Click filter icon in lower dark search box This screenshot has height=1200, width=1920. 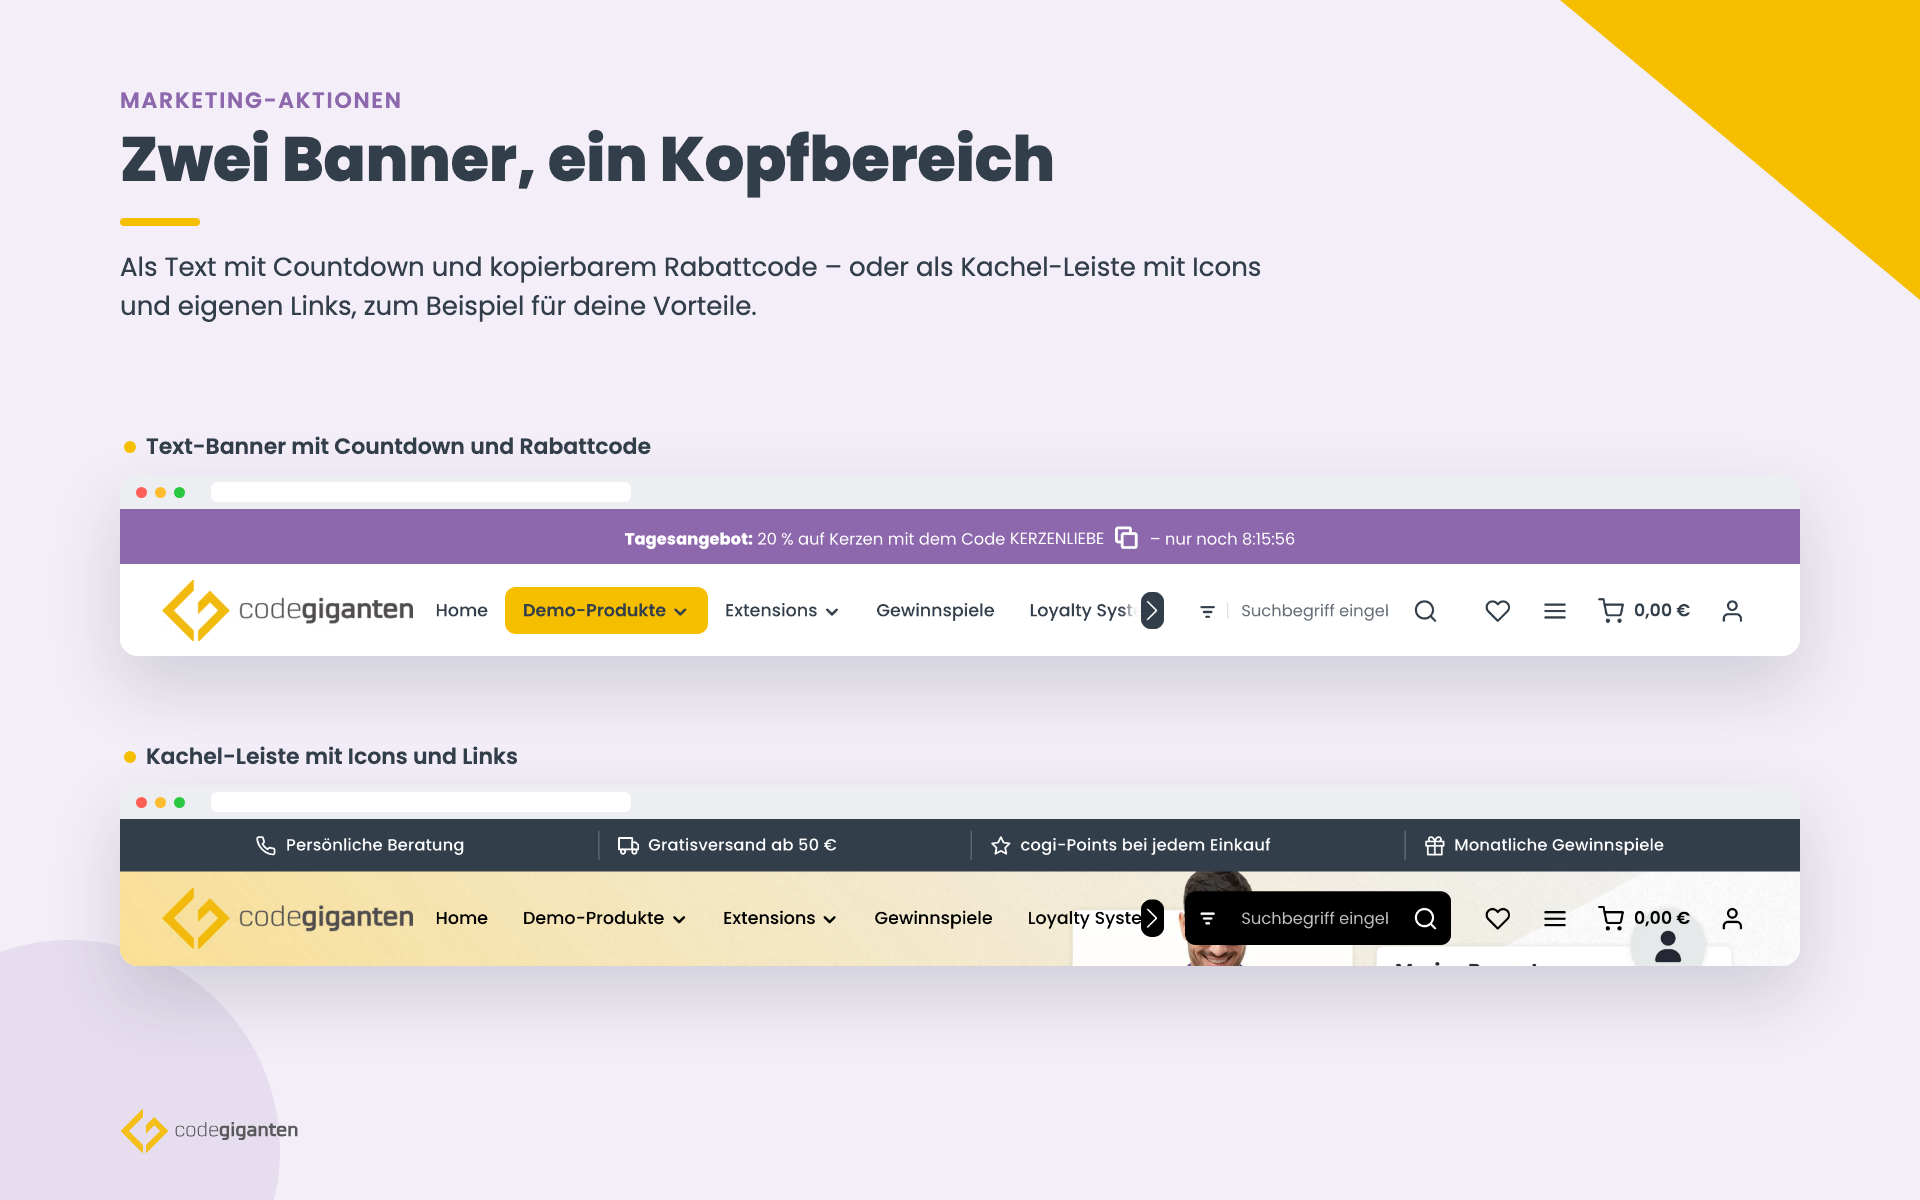tap(1207, 918)
